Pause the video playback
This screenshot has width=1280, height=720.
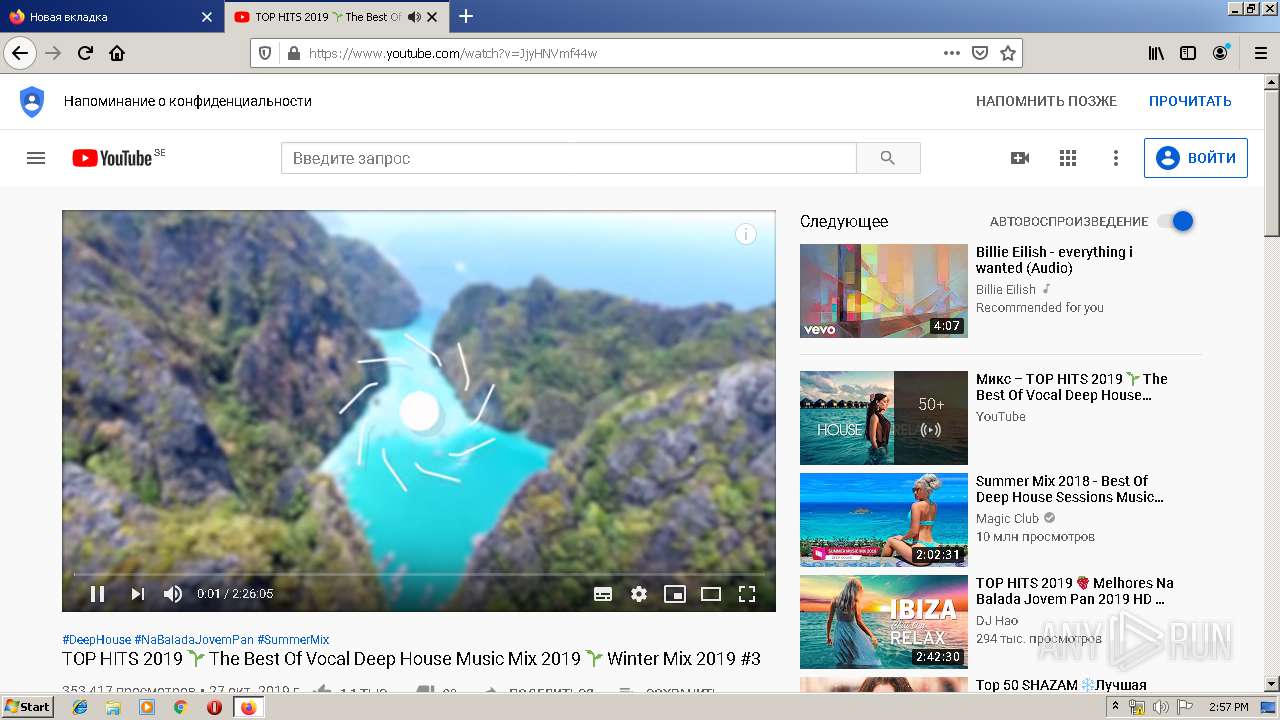coord(97,594)
